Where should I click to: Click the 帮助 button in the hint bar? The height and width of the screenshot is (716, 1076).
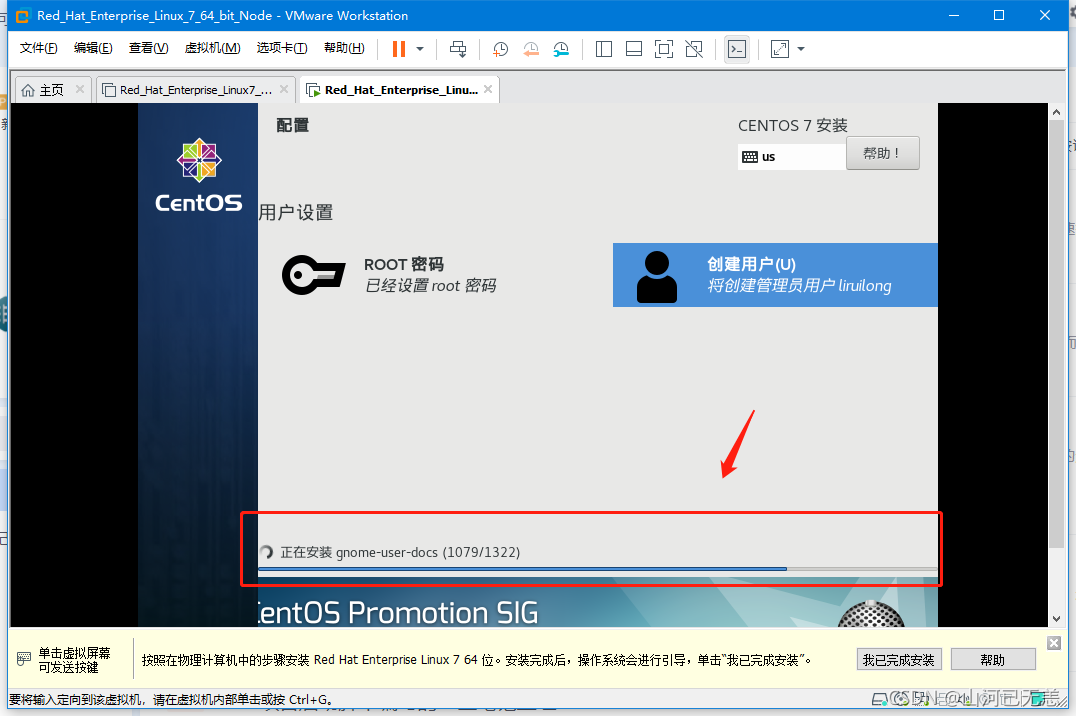(993, 660)
